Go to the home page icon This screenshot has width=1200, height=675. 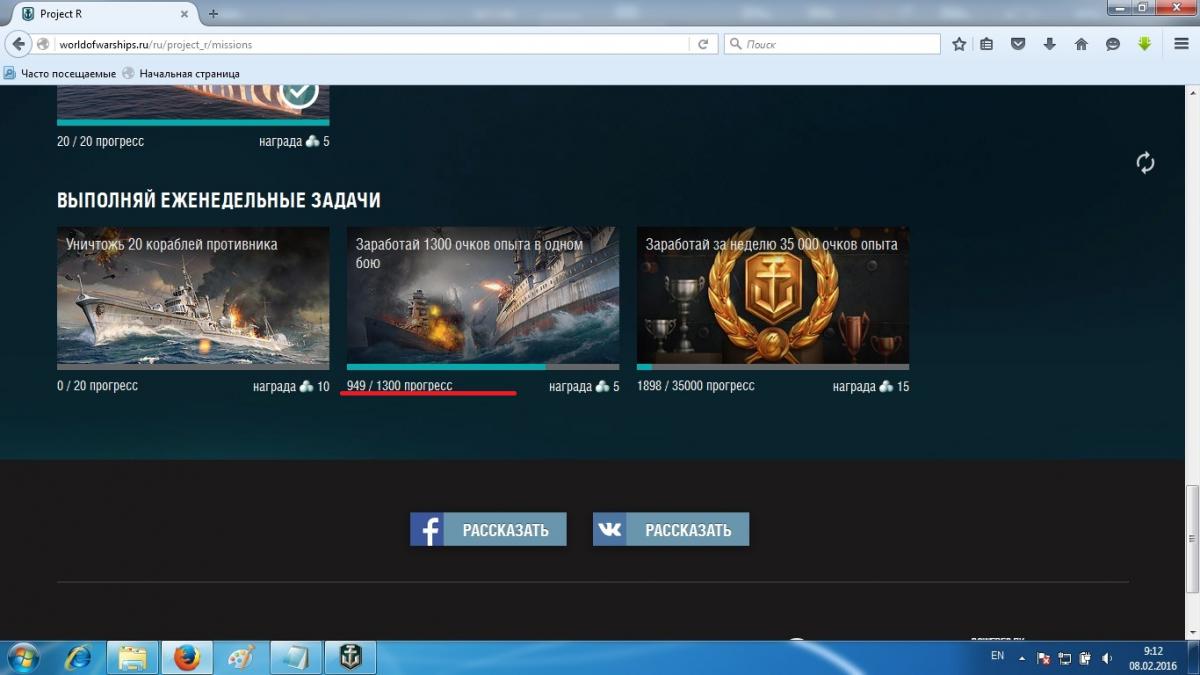tap(1081, 44)
